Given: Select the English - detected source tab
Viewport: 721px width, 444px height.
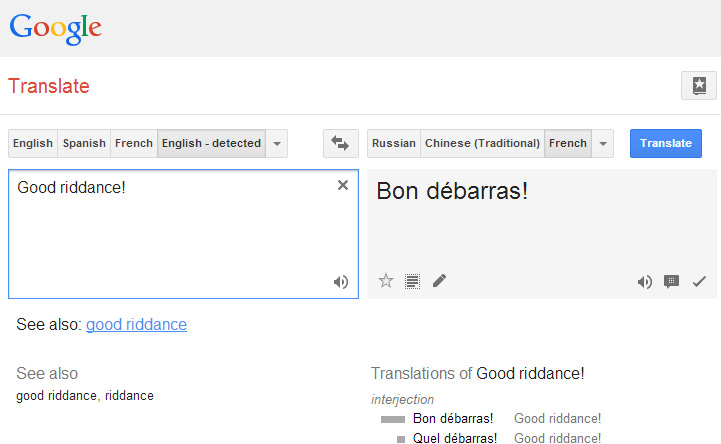Looking at the screenshot, I should coord(212,143).
